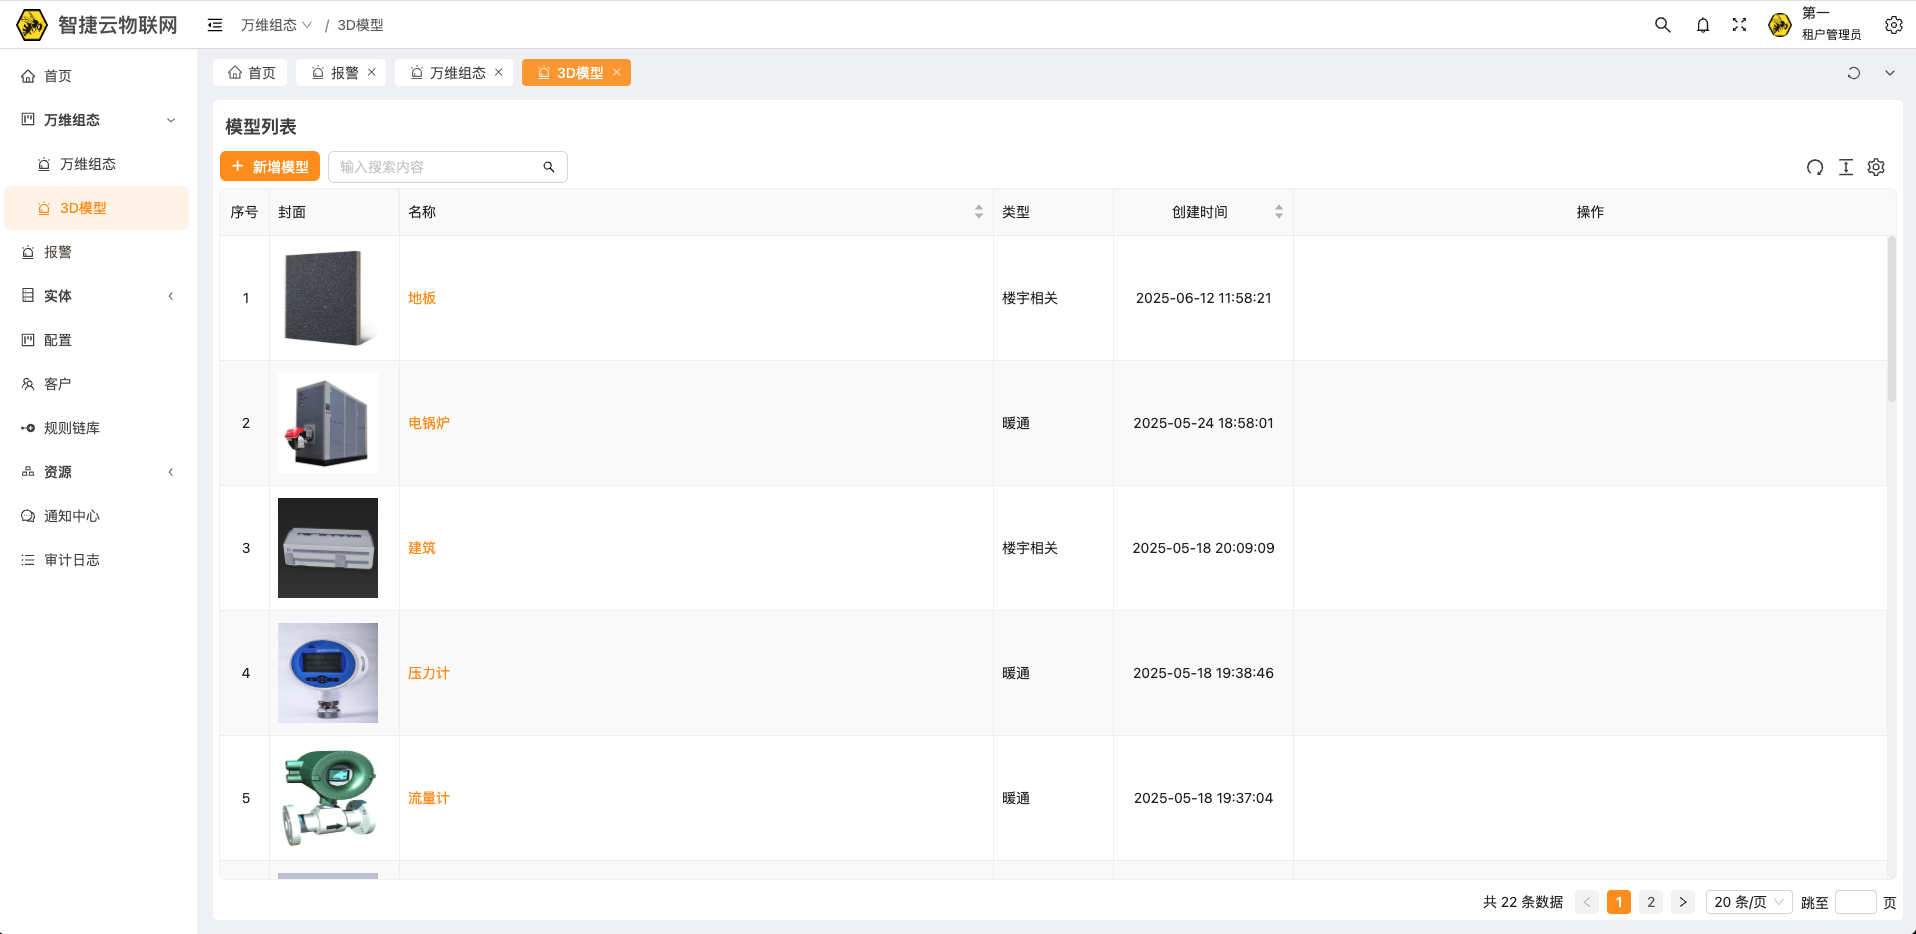Screen dimensions: 1916x934
Task: Change table row density icon
Action: tap(1846, 167)
